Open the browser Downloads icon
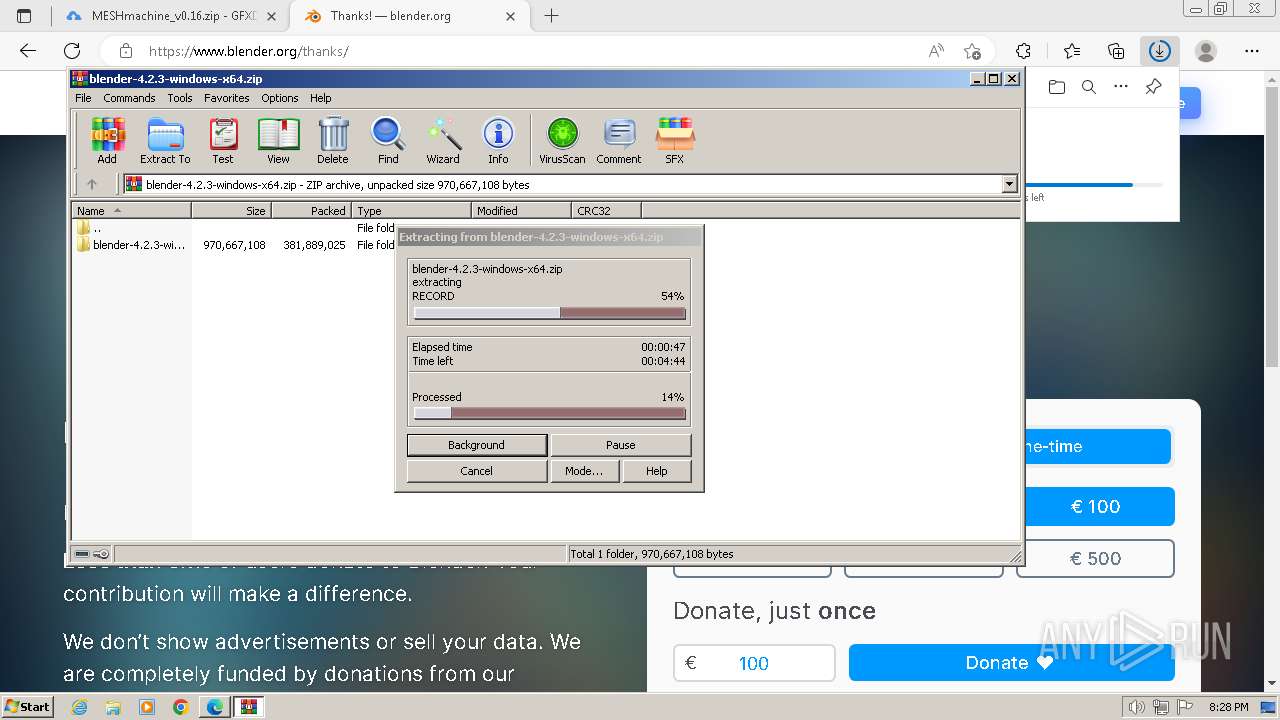Image resolution: width=1280 pixels, height=720 pixels. pos(1160,51)
